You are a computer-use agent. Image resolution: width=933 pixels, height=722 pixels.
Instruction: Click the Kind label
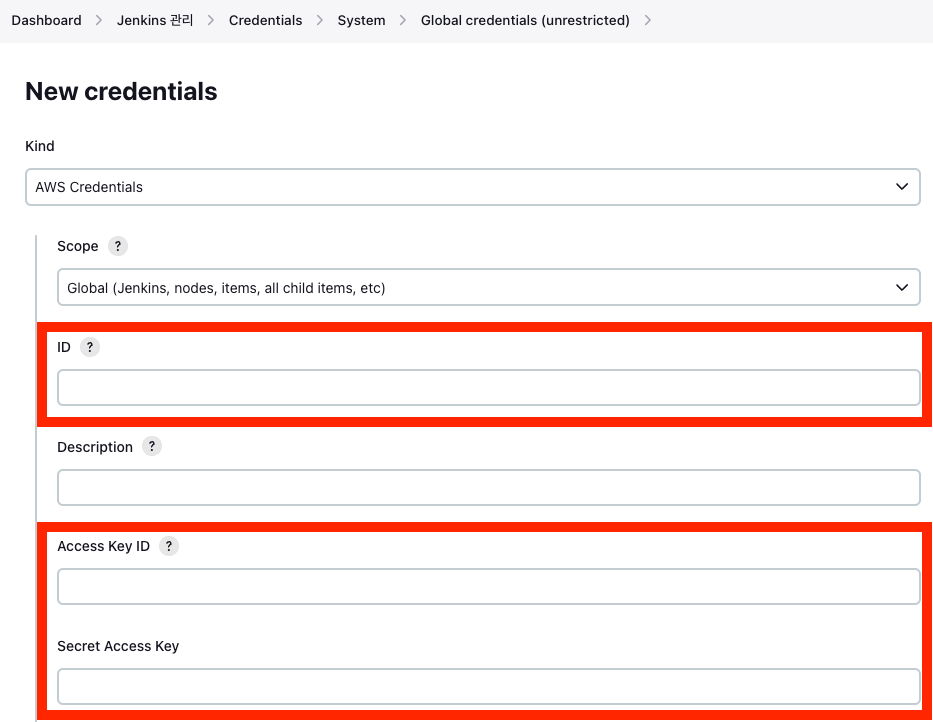40,146
